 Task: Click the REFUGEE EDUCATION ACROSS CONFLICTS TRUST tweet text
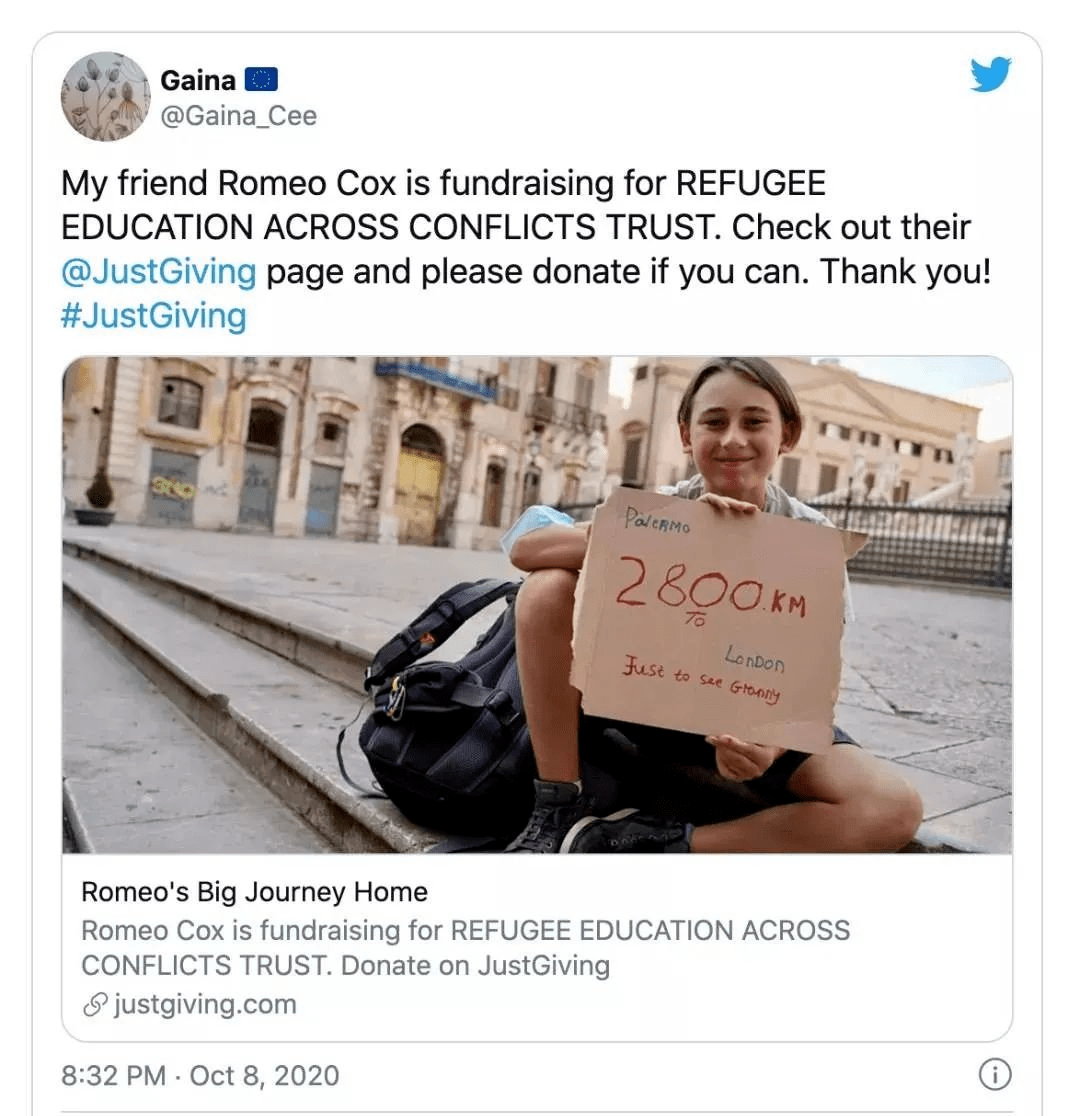coord(443,206)
